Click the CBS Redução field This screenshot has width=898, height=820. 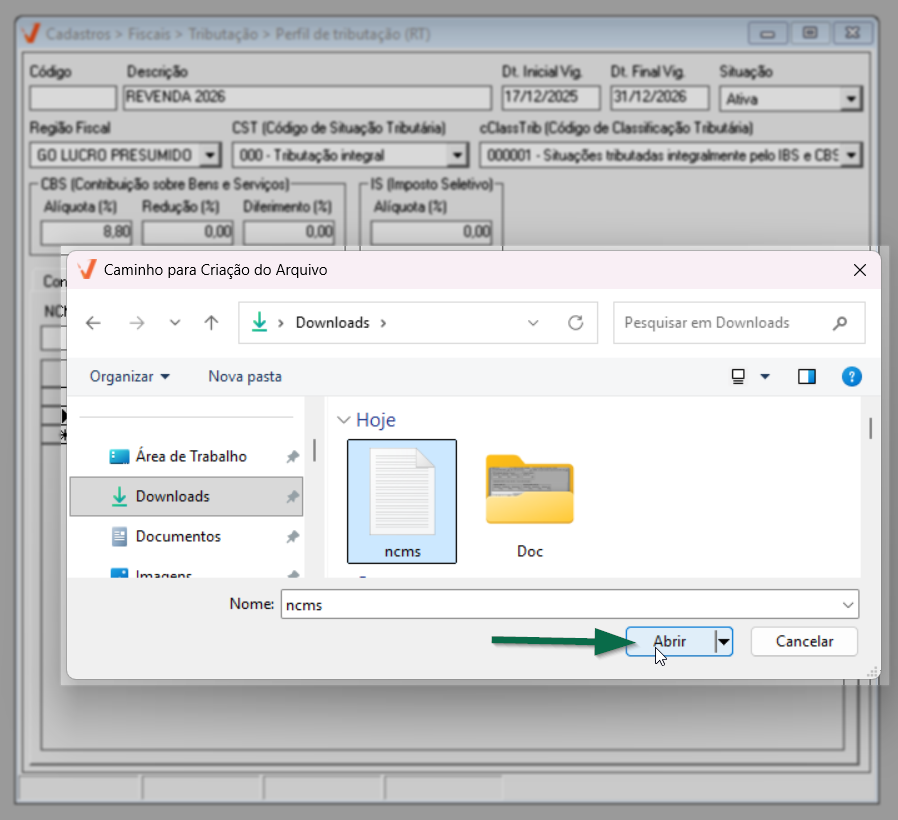pos(188,232)
